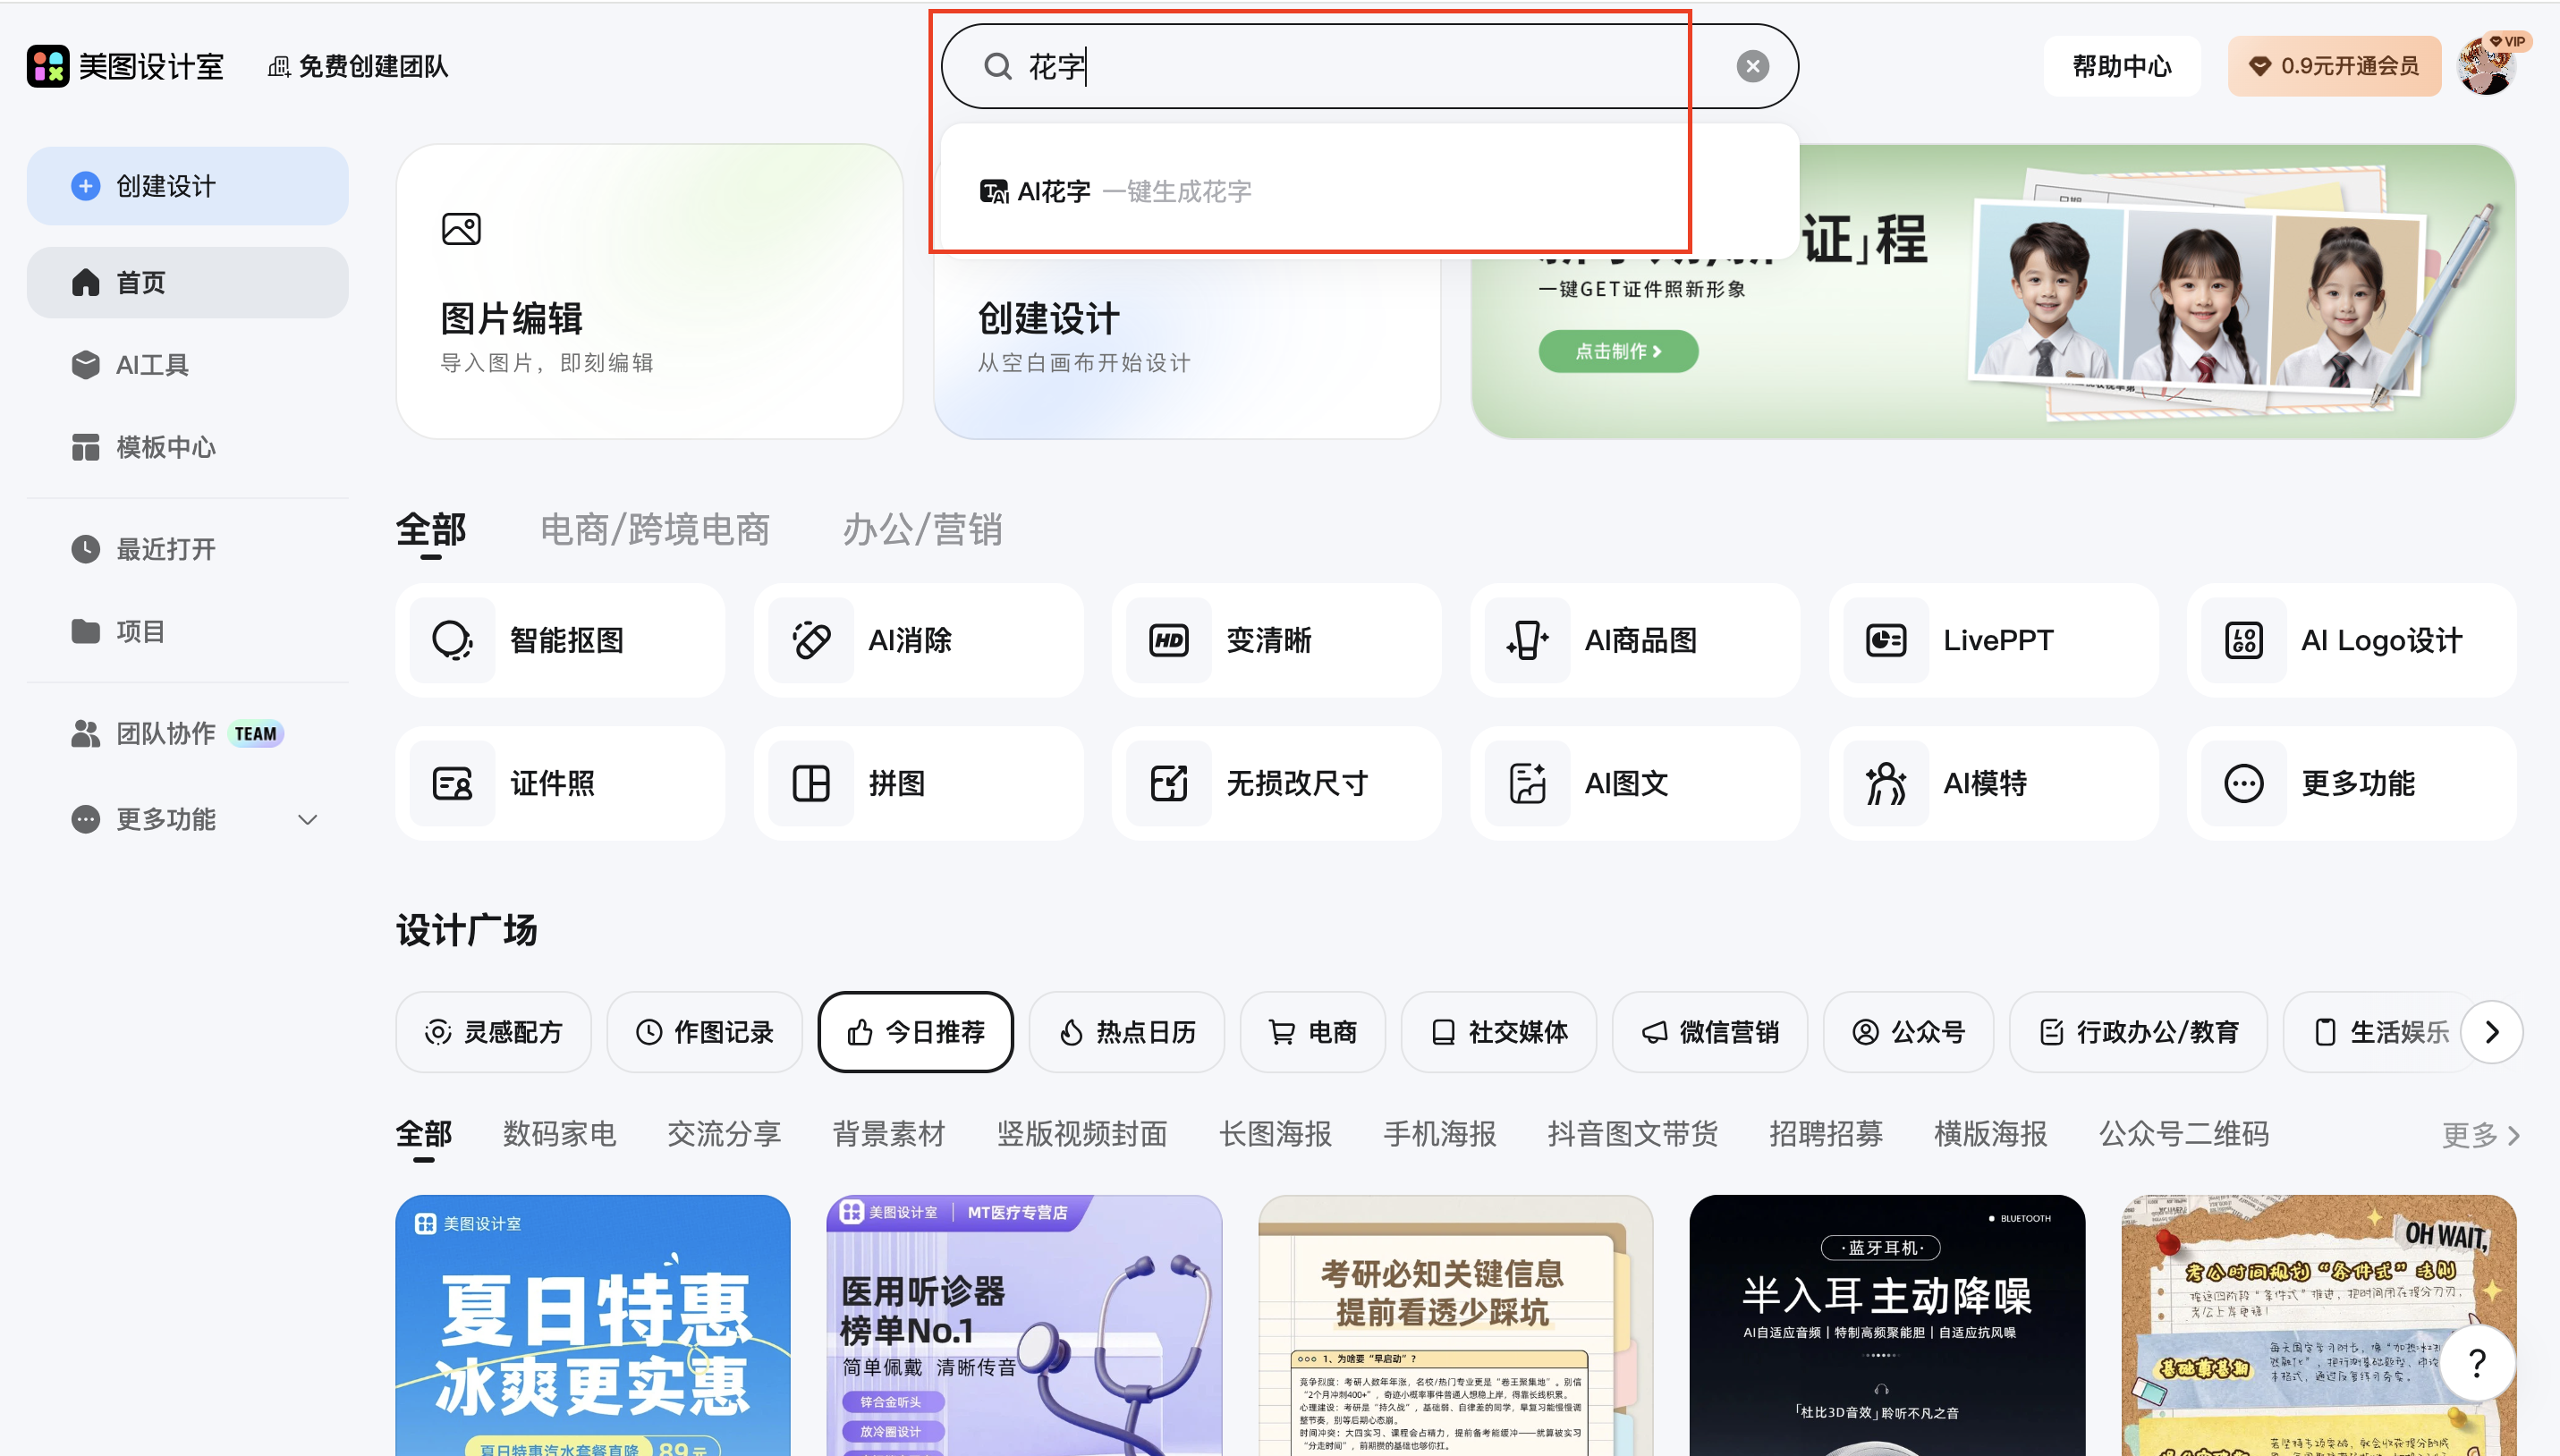Open 夏日特惠 template thumbnail
This screenshot has width=2560, height=1456.
(x=593, y=1325)
